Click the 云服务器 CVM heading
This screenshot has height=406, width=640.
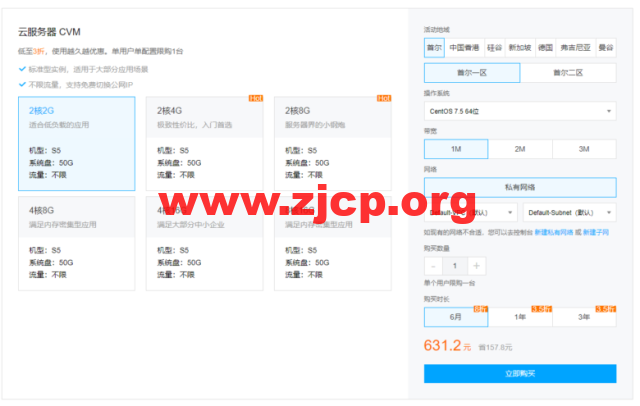[49, 32]
